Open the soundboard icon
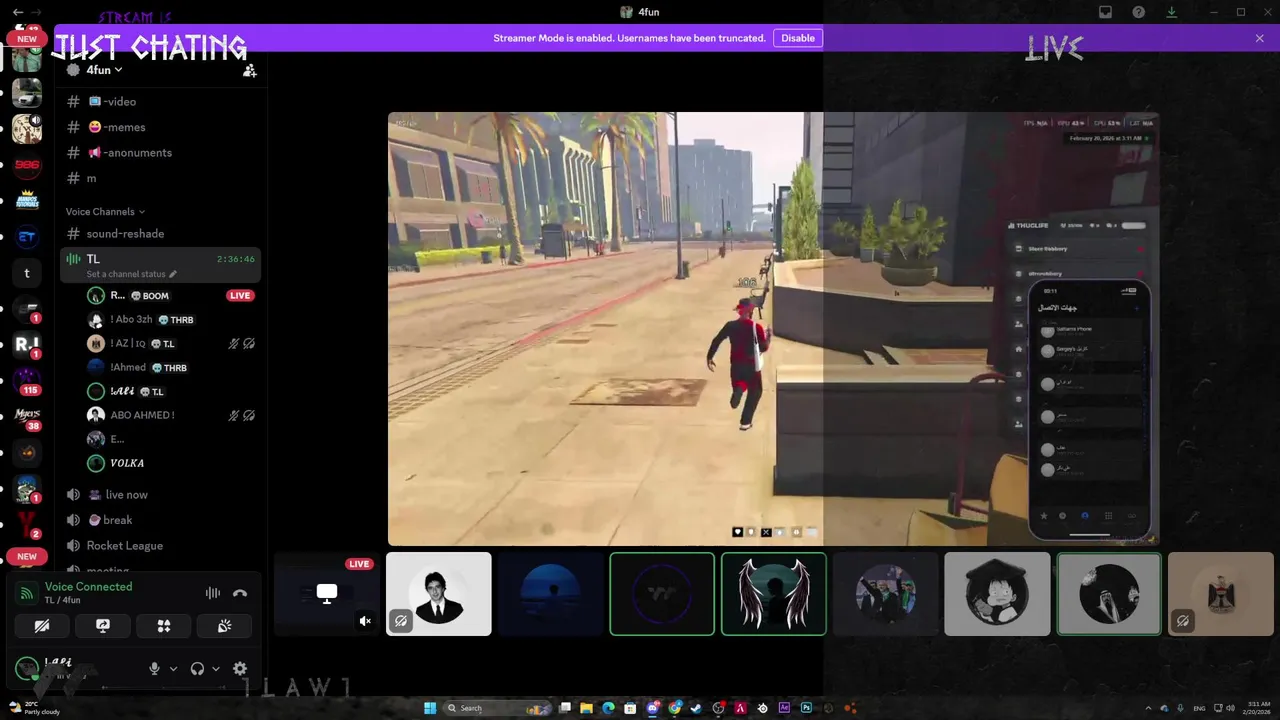The height and width of the screenshot is (720, 1280). coord(225,626)
